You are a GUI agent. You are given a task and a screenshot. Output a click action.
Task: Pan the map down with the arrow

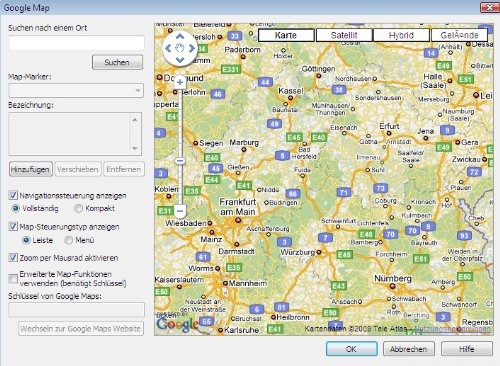(x=180, y=60)
